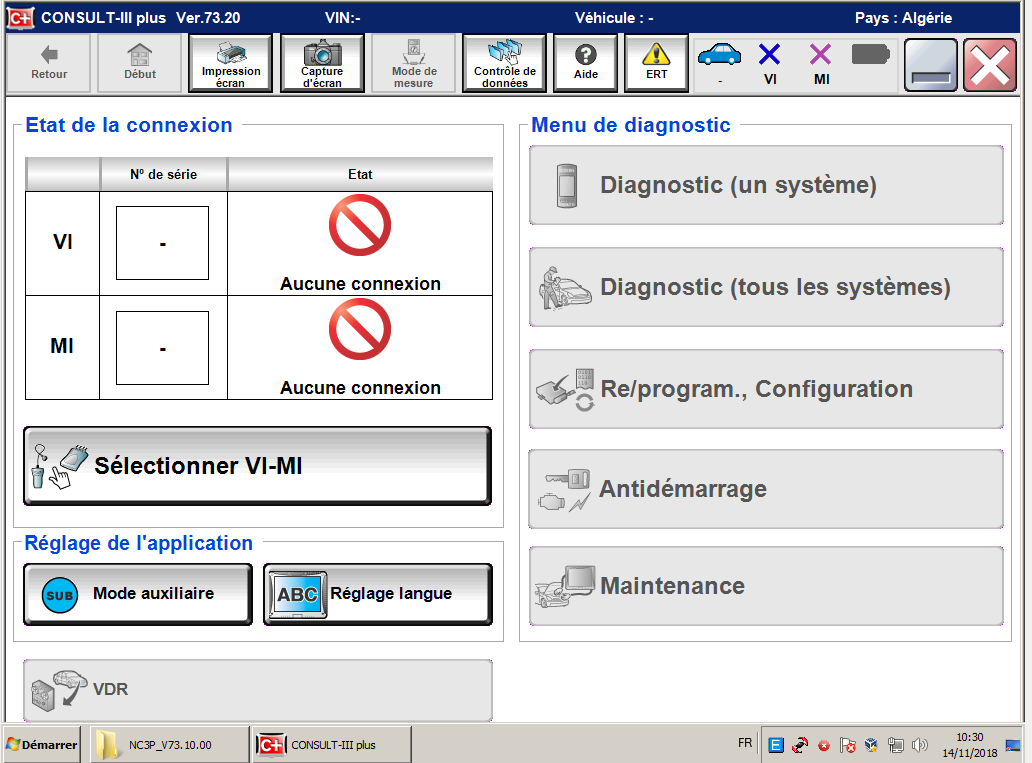Click the VI connection status X icon
Viewport: 1032px width, 763px height.
769,55
